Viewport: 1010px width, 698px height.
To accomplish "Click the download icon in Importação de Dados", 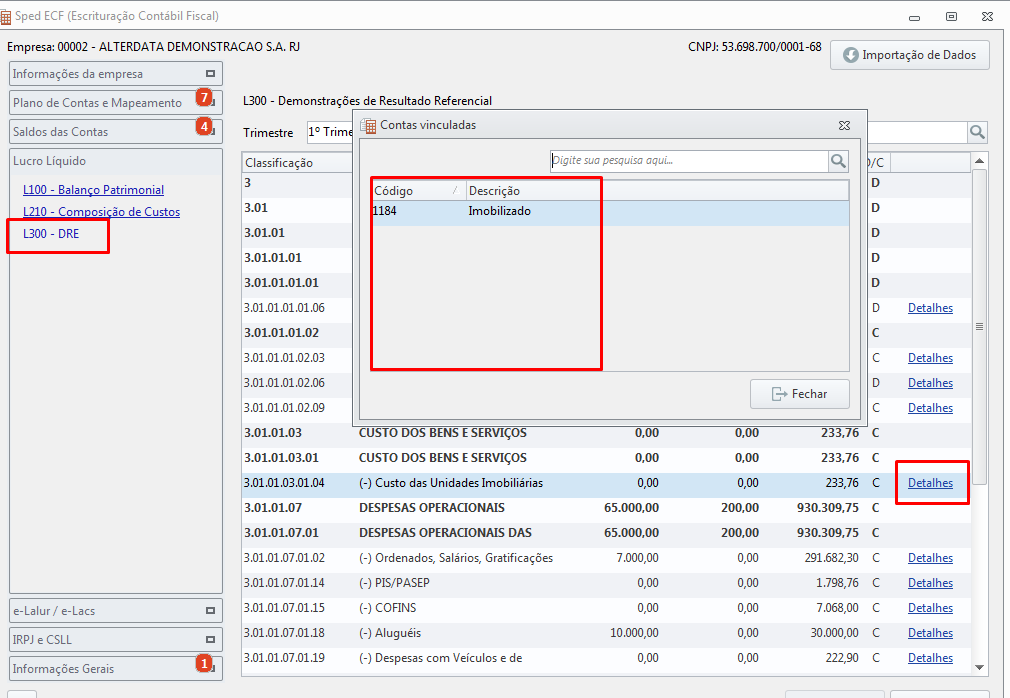I will coord(850,55).
